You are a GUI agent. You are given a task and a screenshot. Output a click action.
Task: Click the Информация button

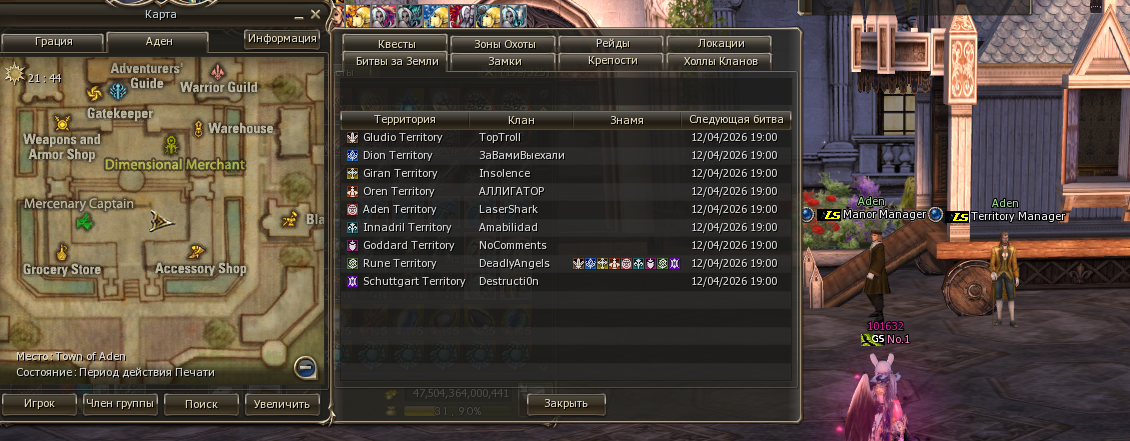(282, 38)
